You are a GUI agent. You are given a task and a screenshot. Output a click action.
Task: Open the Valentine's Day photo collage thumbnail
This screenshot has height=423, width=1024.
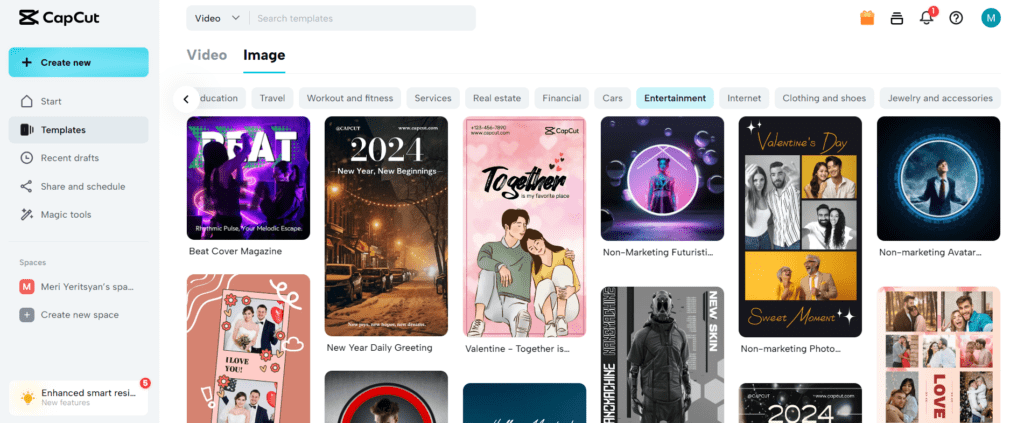pyautogui.click(x=800, y=227)
